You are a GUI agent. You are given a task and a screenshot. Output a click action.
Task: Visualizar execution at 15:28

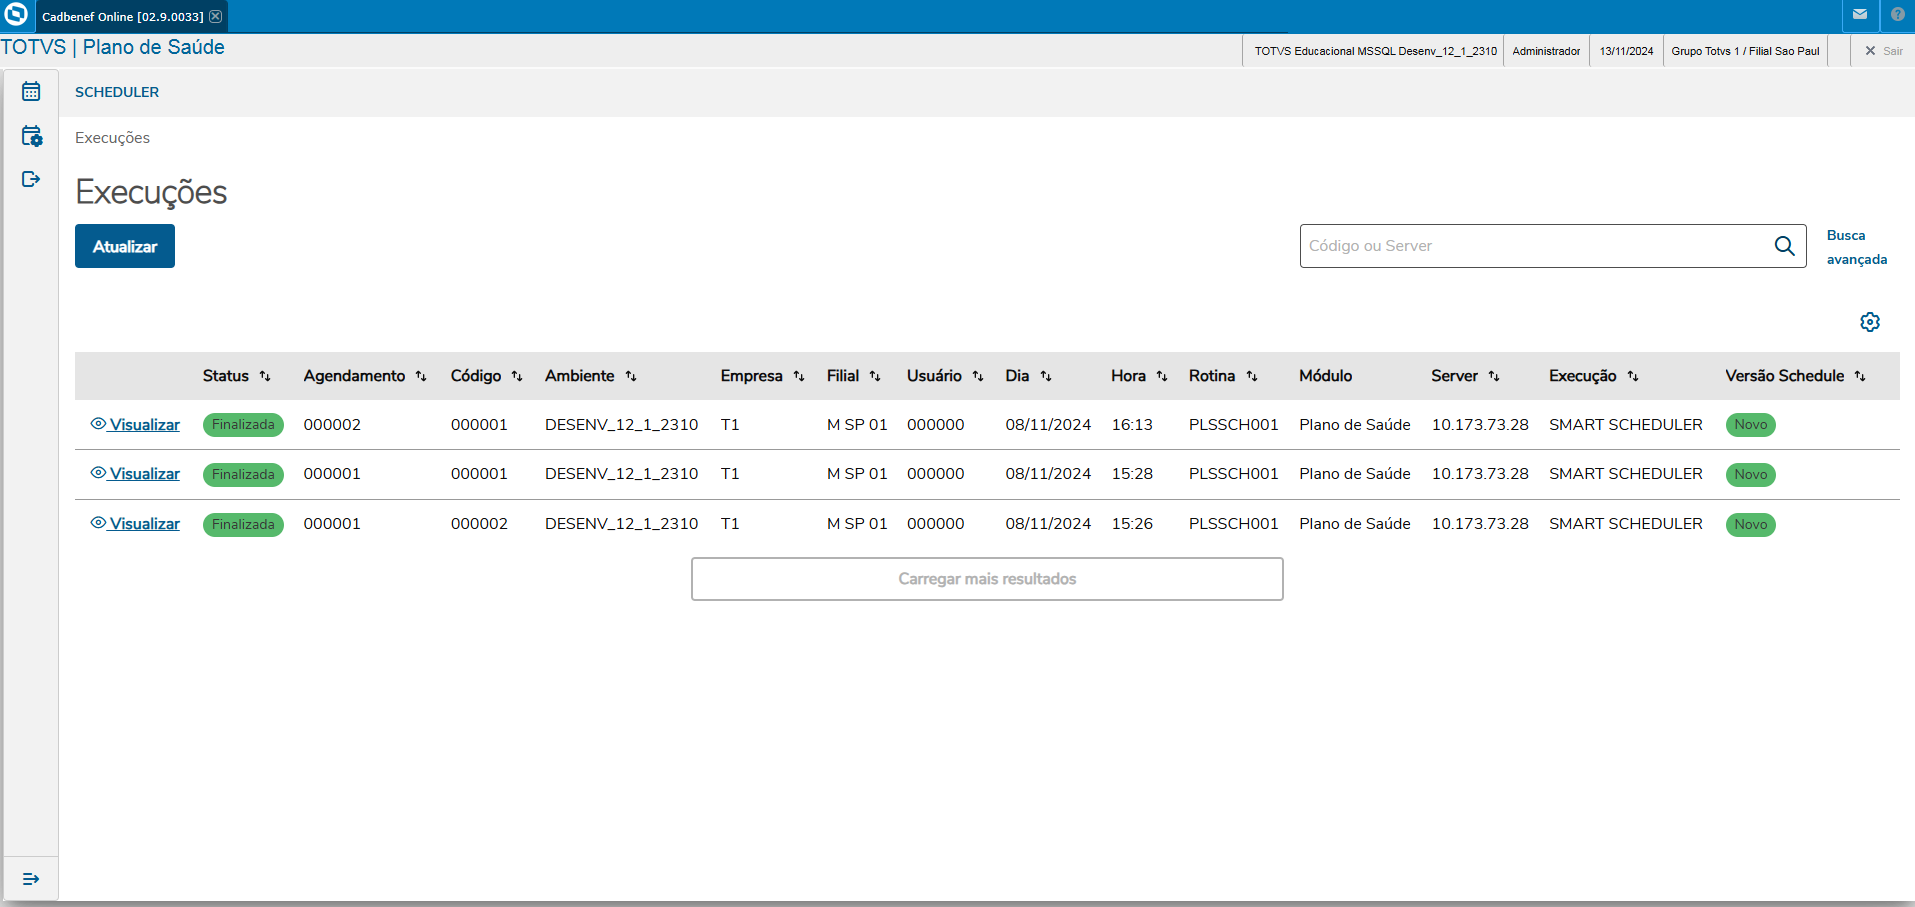135,474
